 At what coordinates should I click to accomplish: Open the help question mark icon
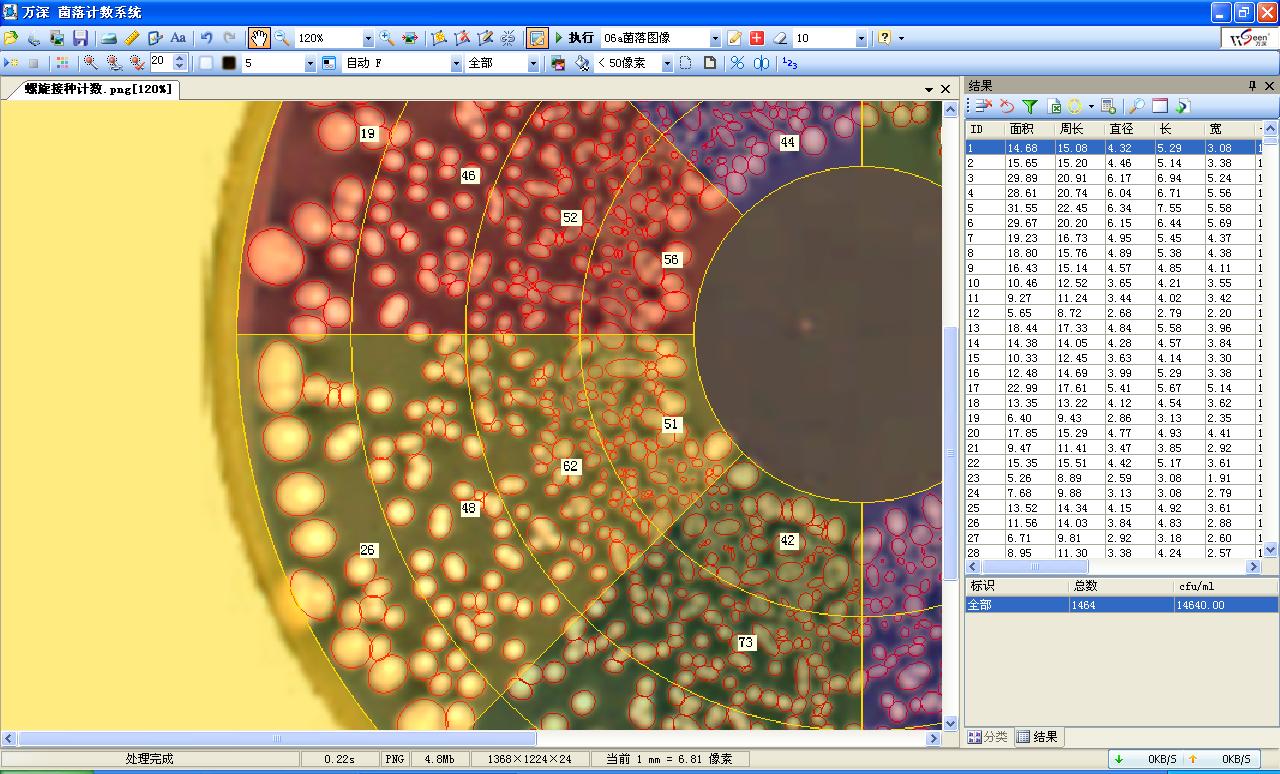(885, 38)
